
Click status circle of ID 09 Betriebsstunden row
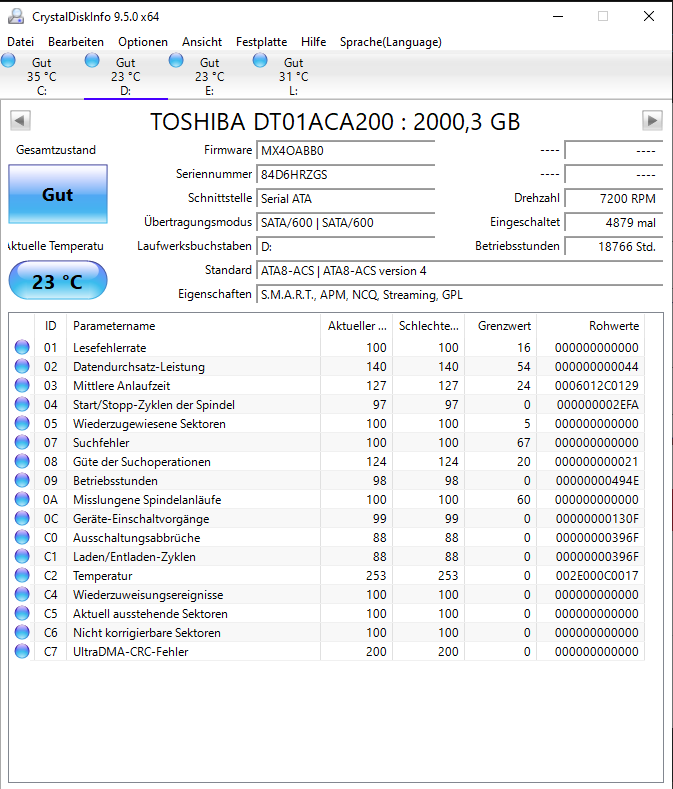click(x=22, y=481)
